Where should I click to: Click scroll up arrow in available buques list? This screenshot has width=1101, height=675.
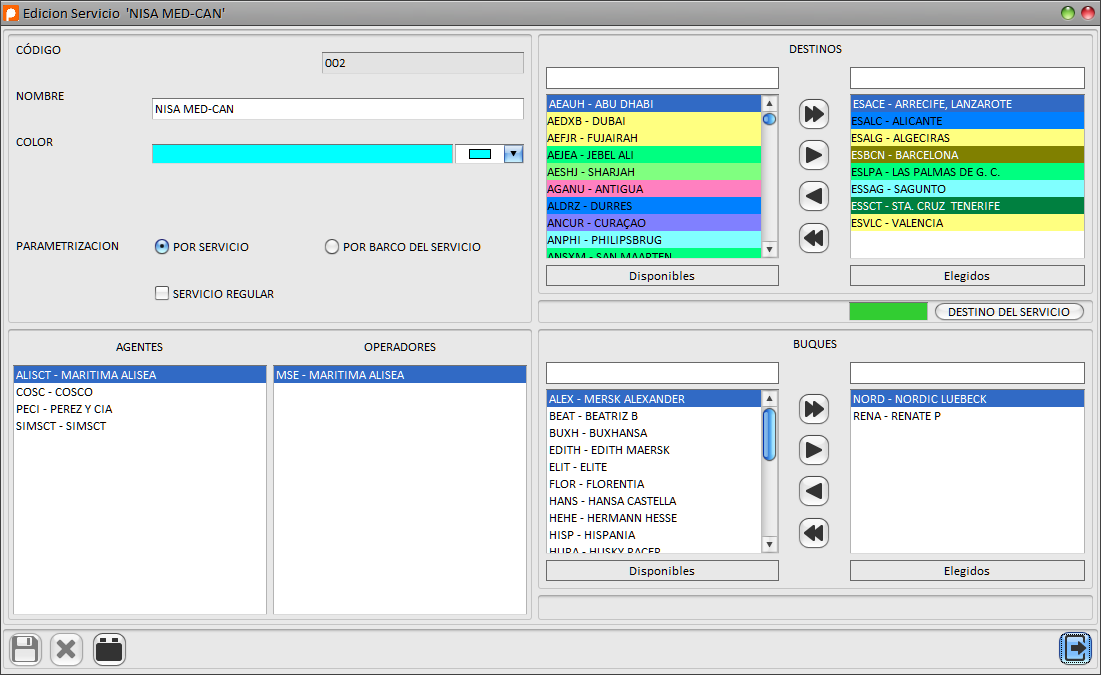pos(770,398)
